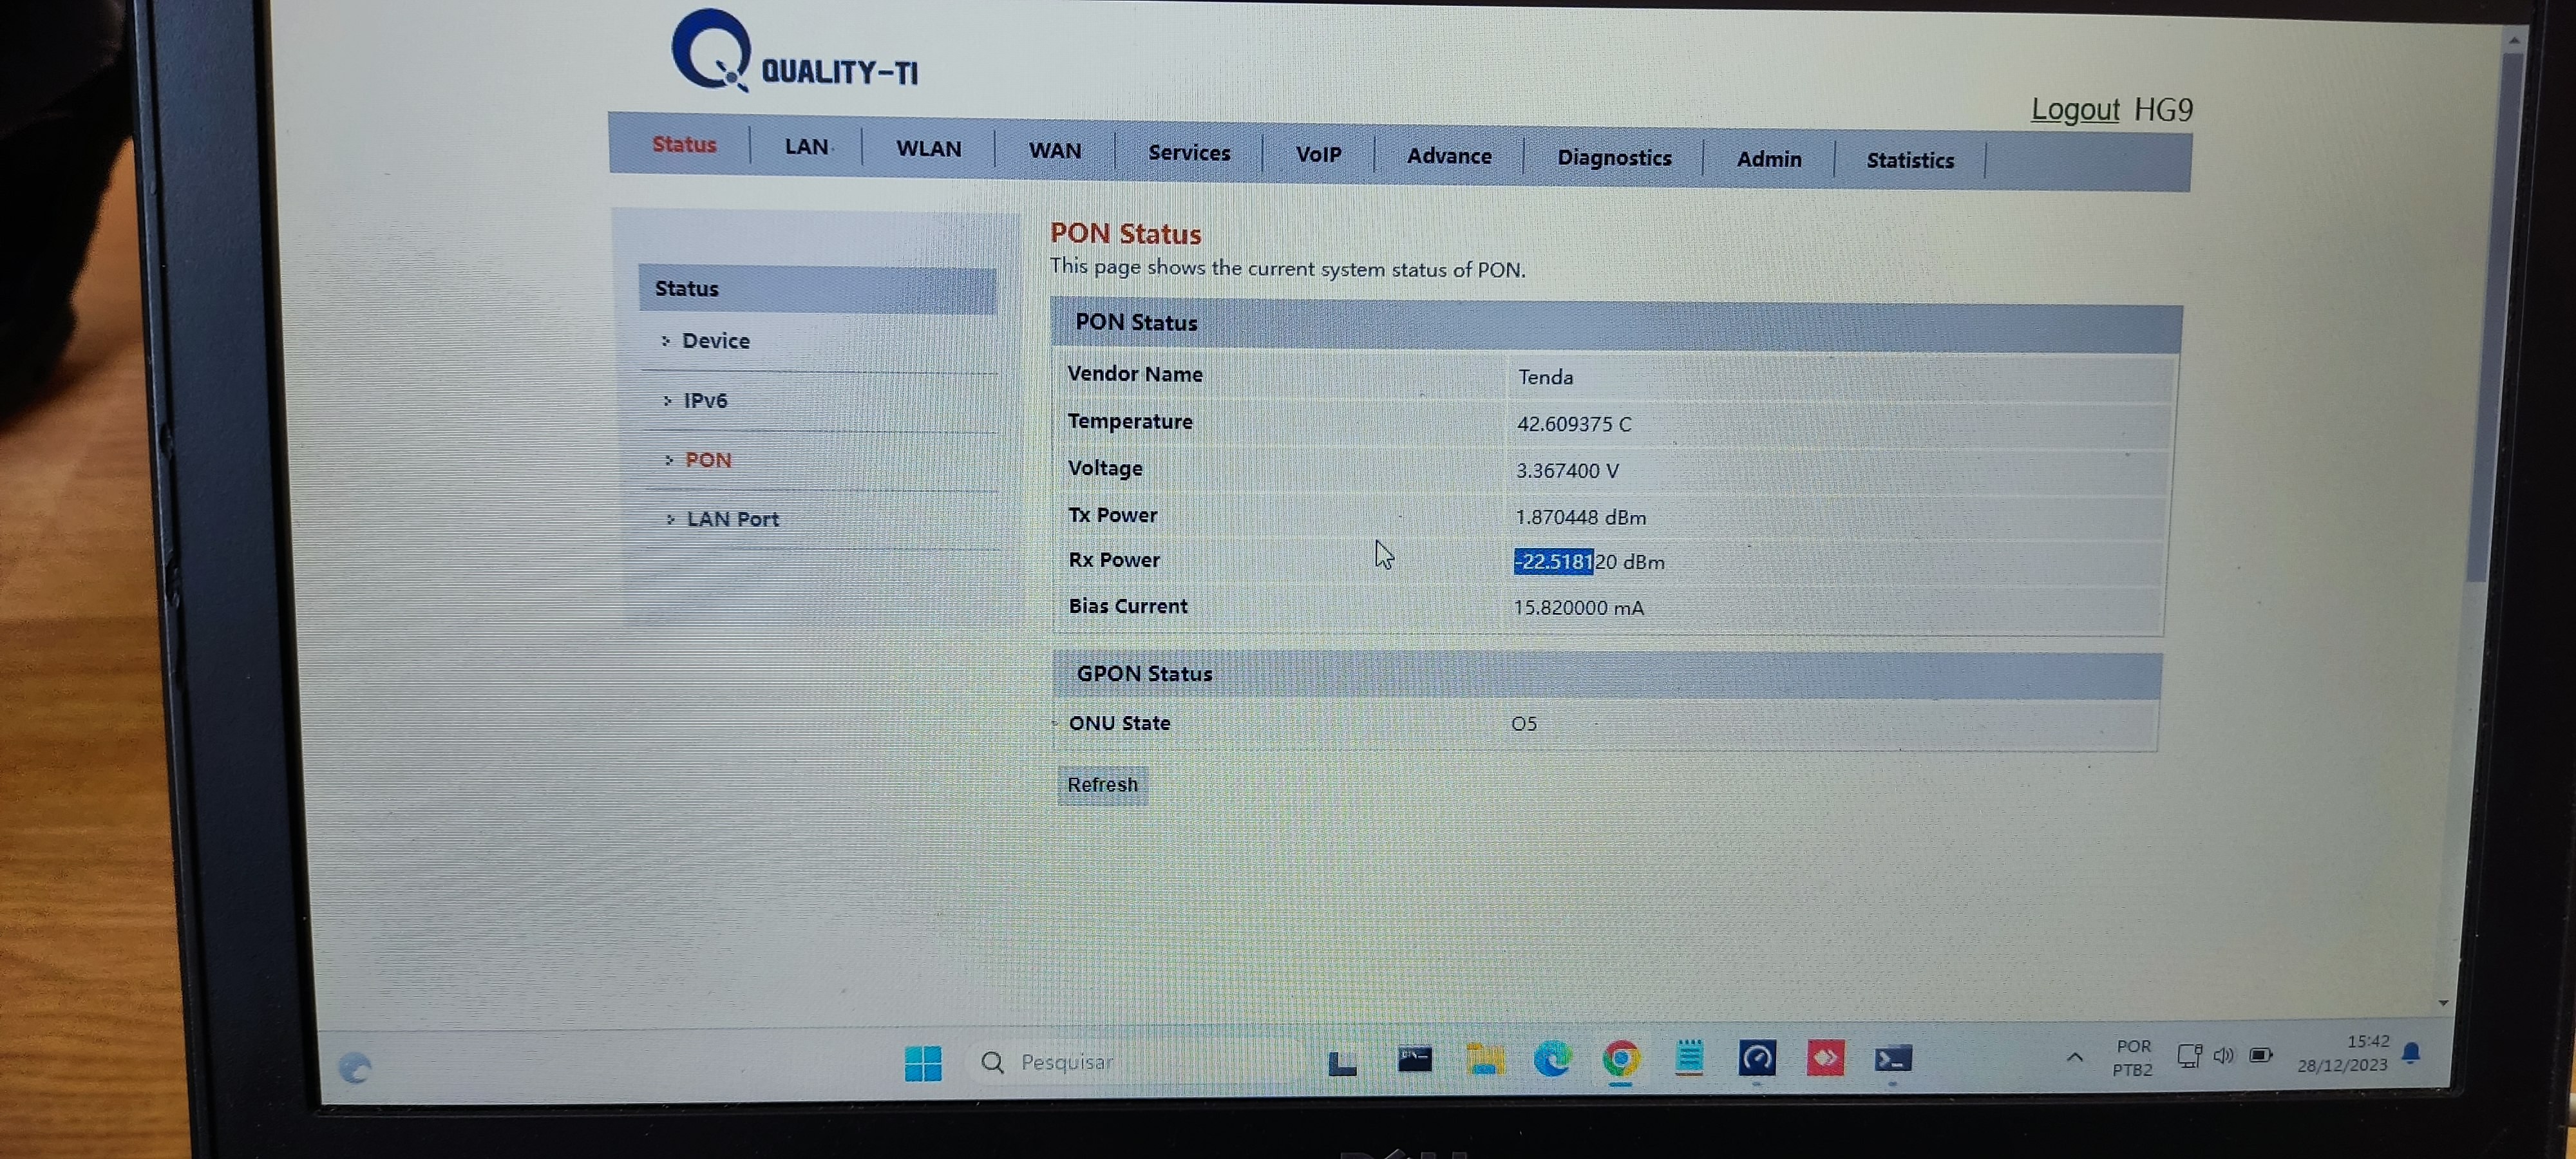The width and height of the screenshot is (2576, 1159).
Task: Open notification bell in taskbar
Action: tap(2410, 1053)
